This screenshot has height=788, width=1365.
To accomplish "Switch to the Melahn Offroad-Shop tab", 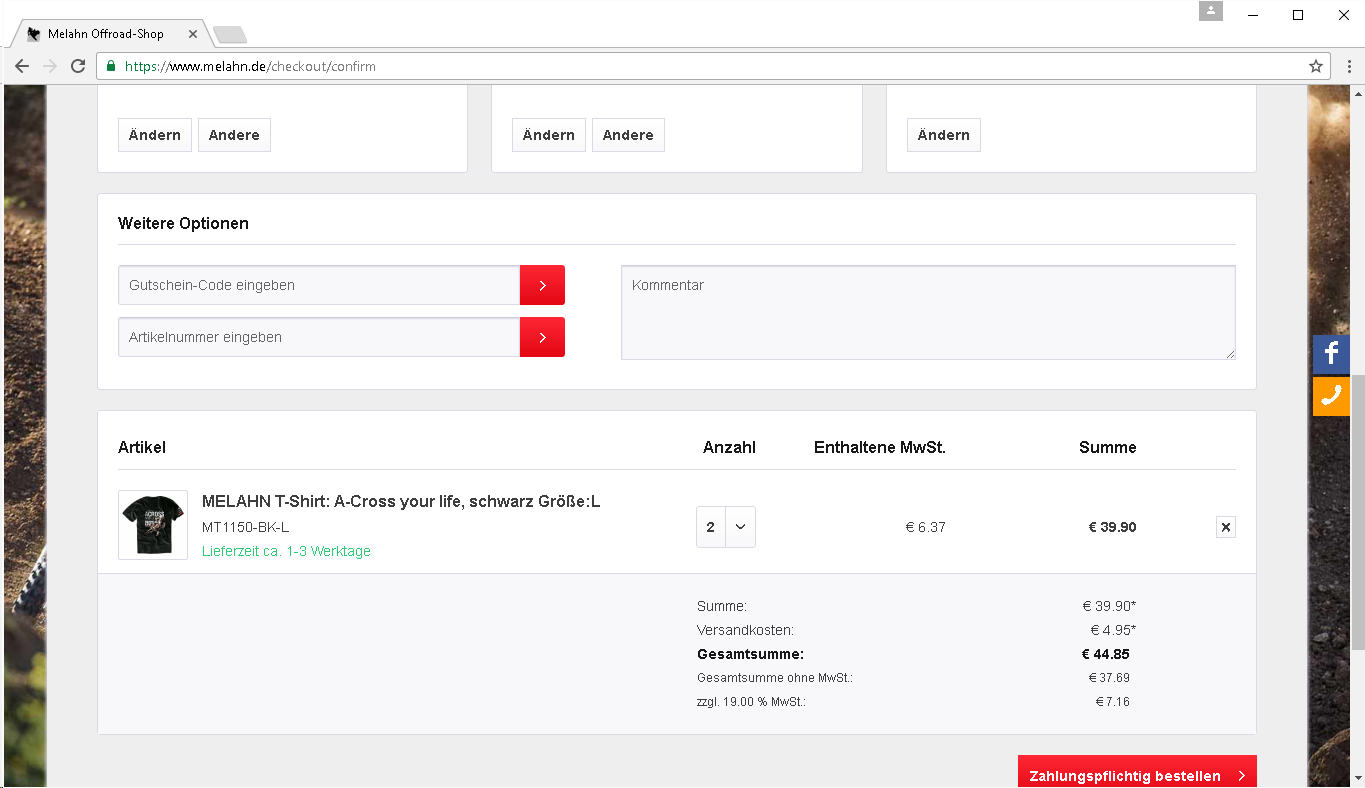I will 105,34.
